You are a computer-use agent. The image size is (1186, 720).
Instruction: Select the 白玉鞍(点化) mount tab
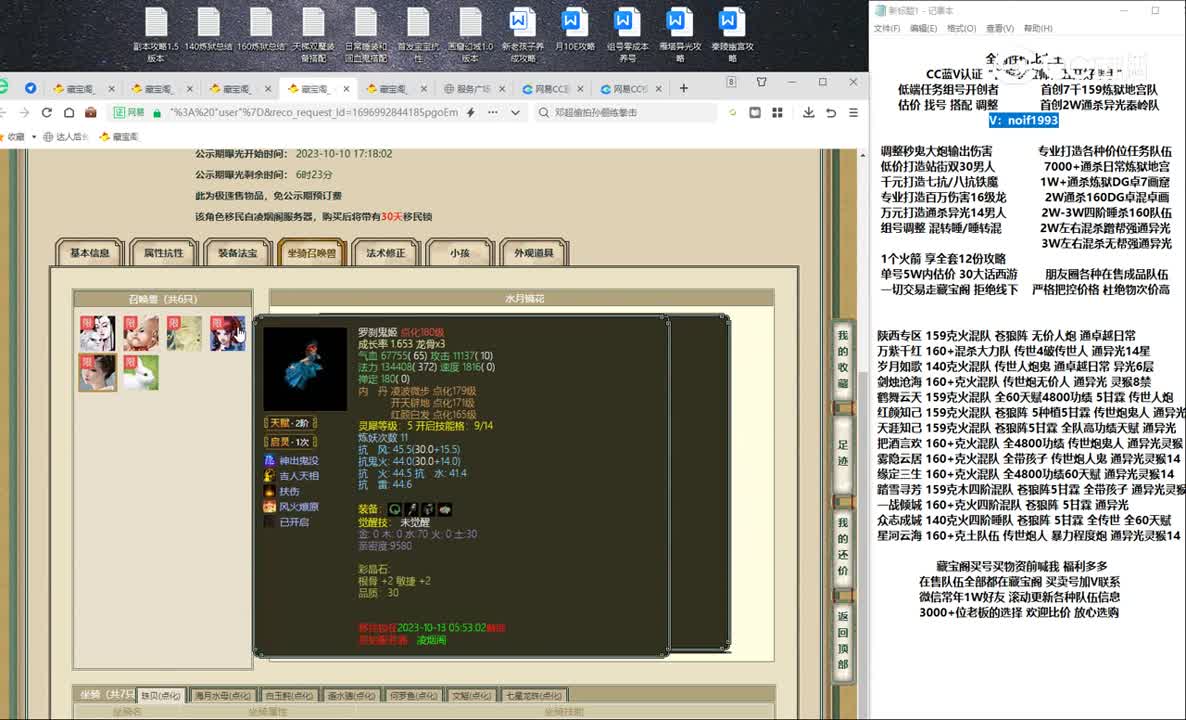(x=289, y=695)
